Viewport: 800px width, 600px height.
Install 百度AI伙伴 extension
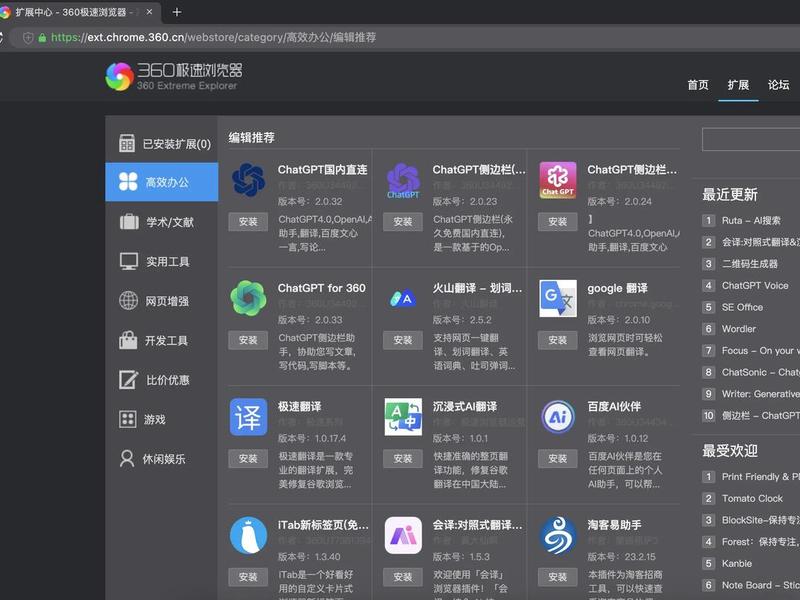click(558, 458)
